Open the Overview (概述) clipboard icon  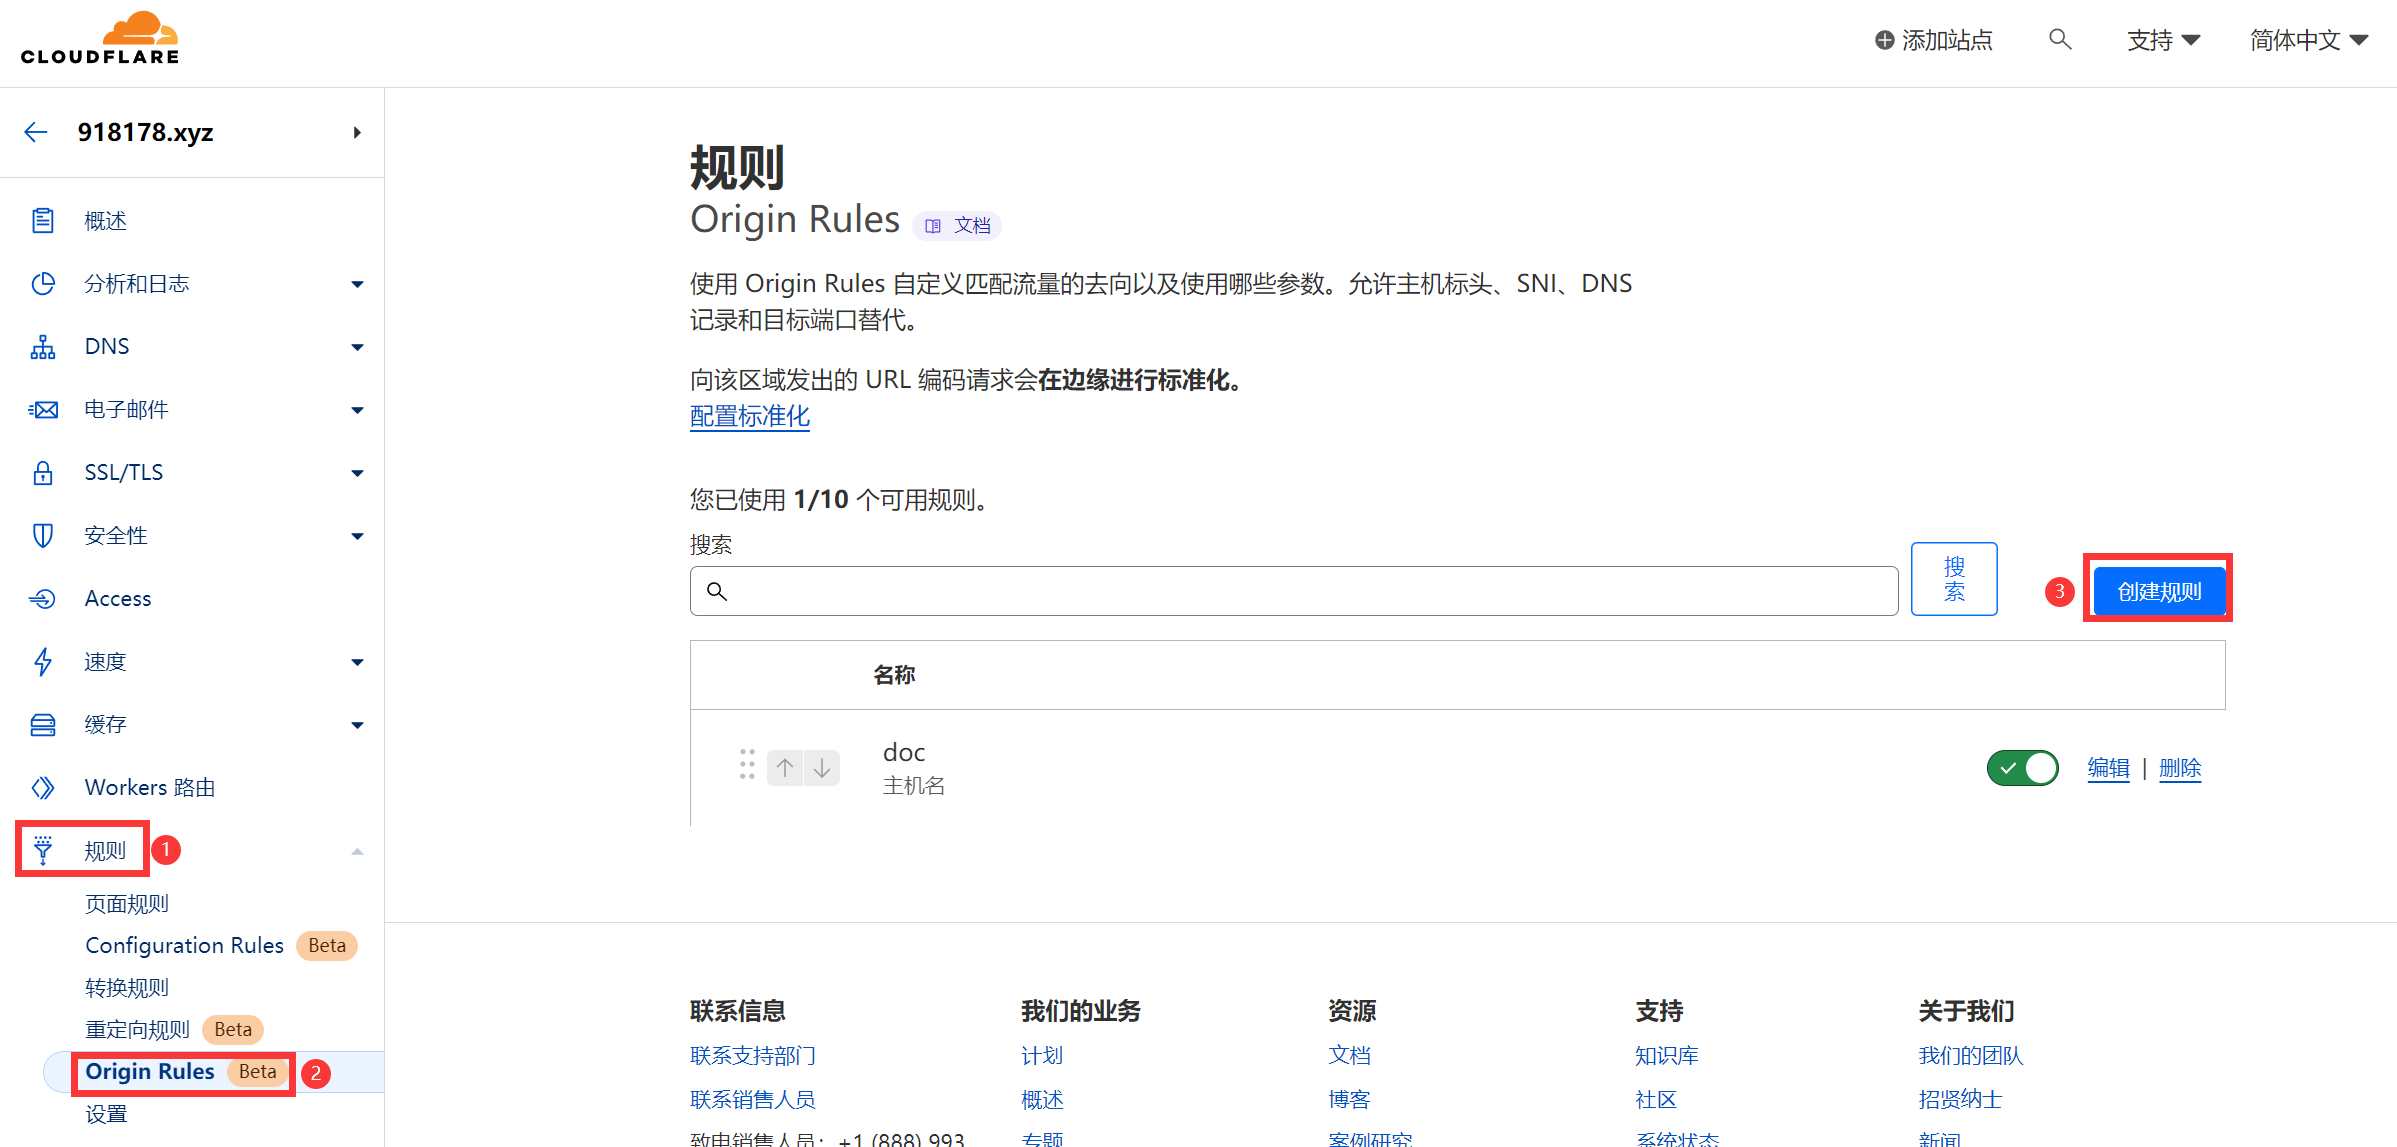(x=43, y=220)
